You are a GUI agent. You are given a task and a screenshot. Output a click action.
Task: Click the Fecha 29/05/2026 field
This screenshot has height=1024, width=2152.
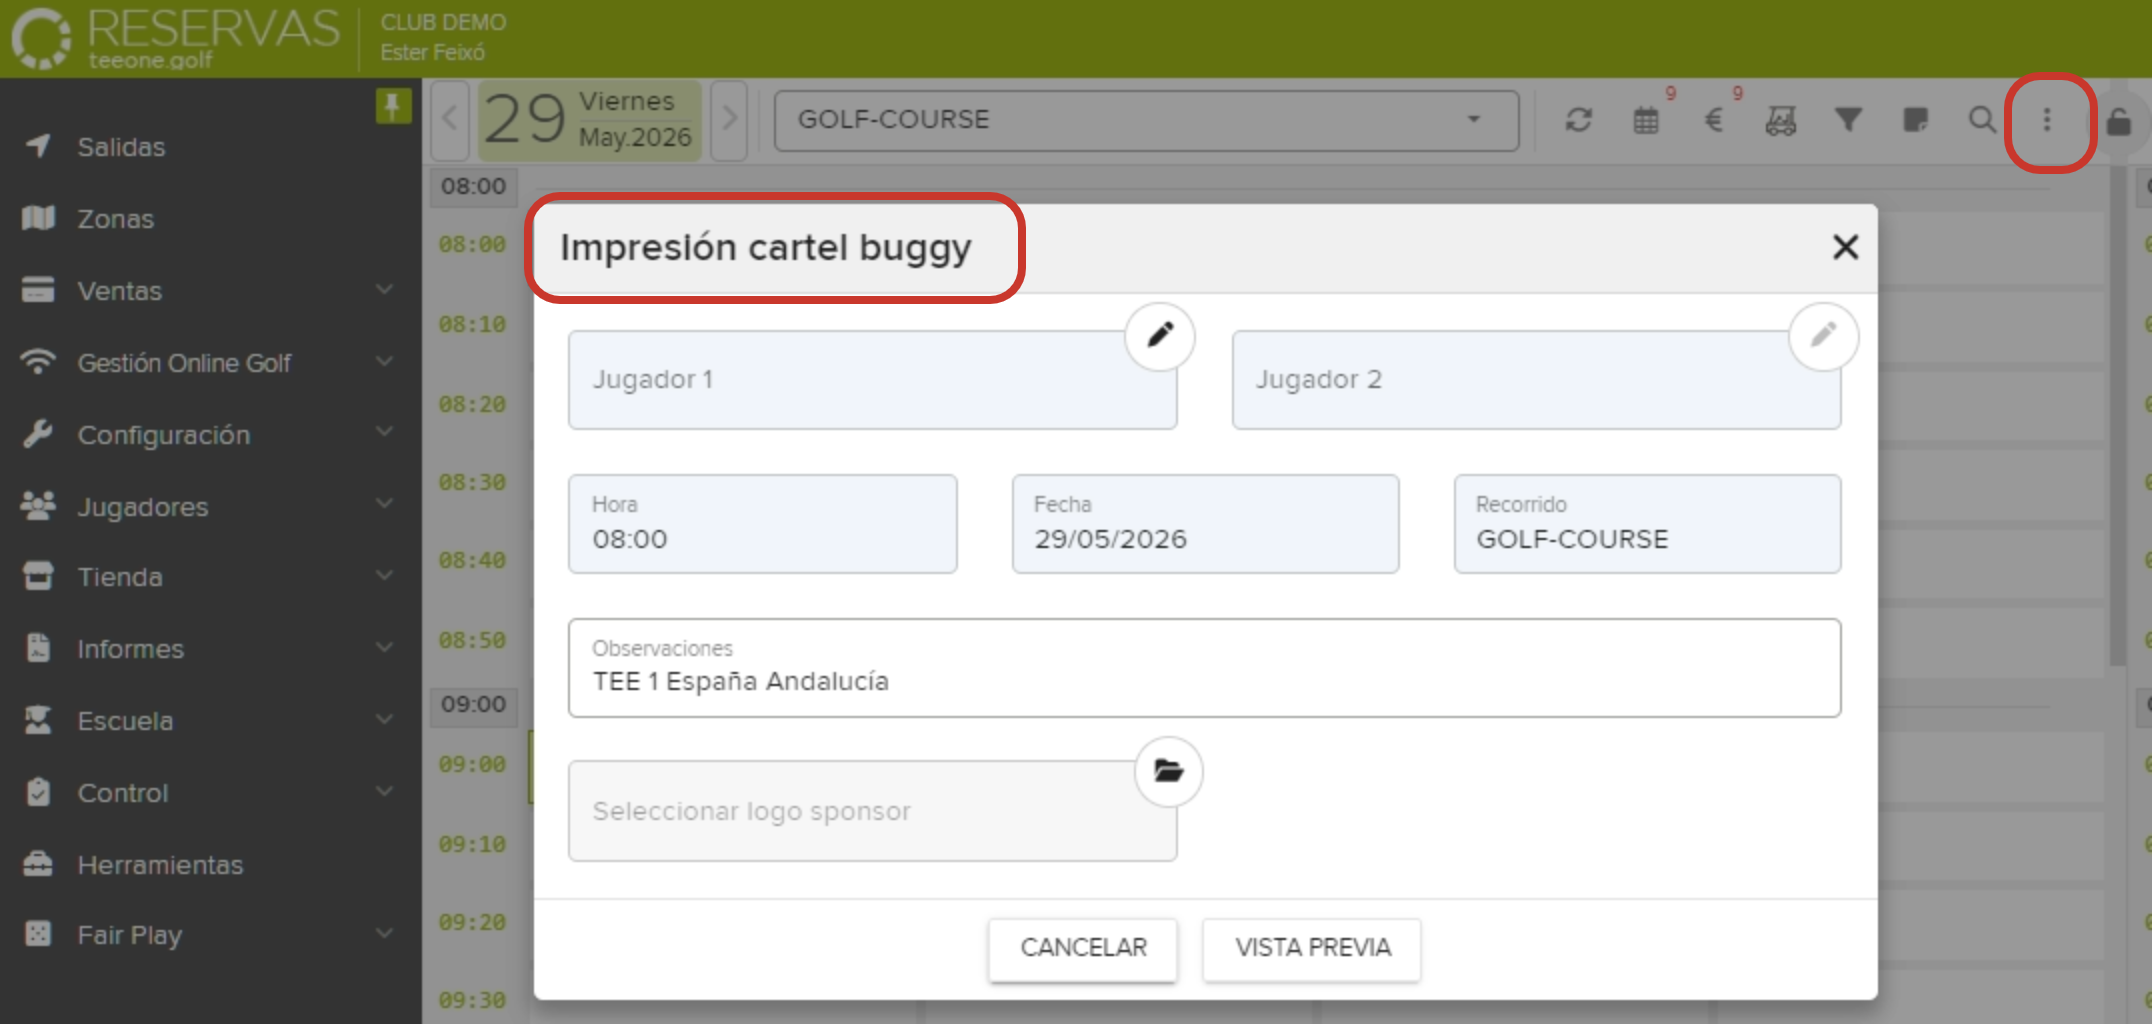[1205, 524]
